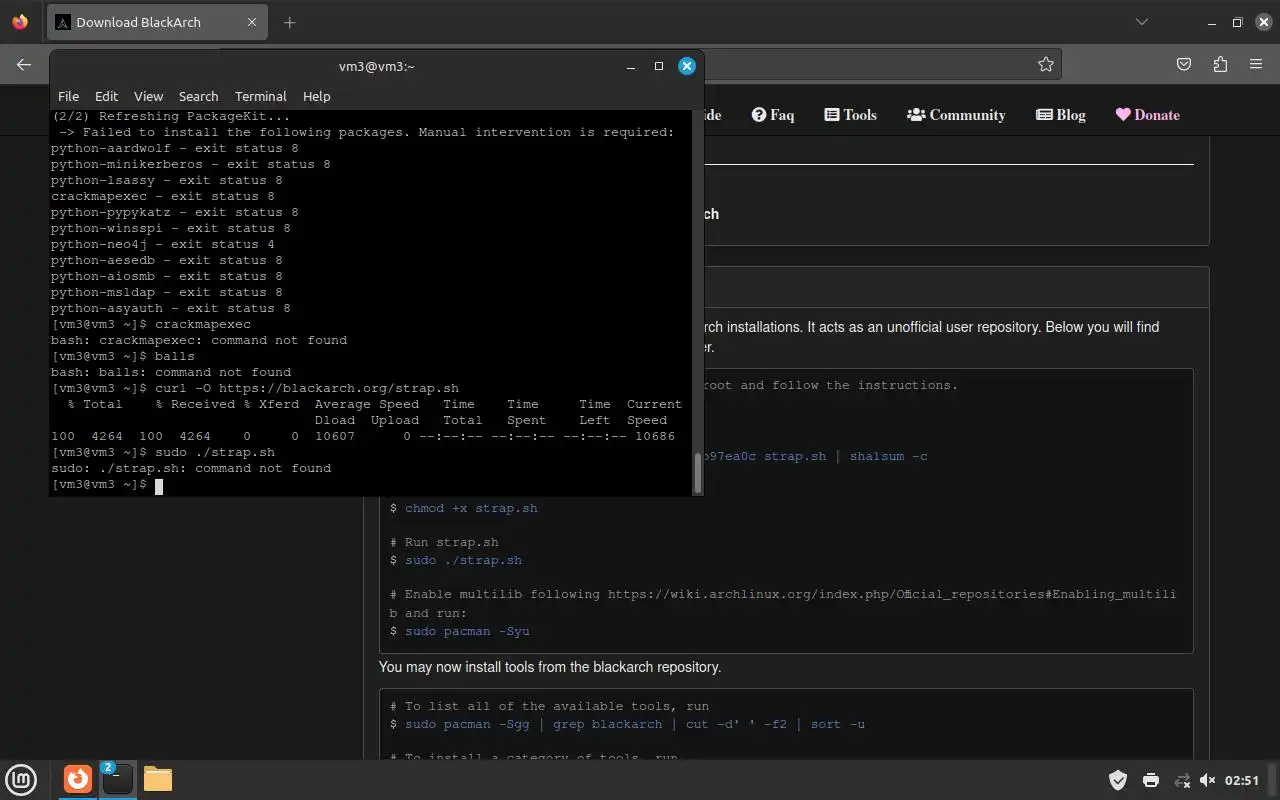Select the Download BlackArch tab
The width and height of the screenshot is (1280, 800).
[158, 22]
